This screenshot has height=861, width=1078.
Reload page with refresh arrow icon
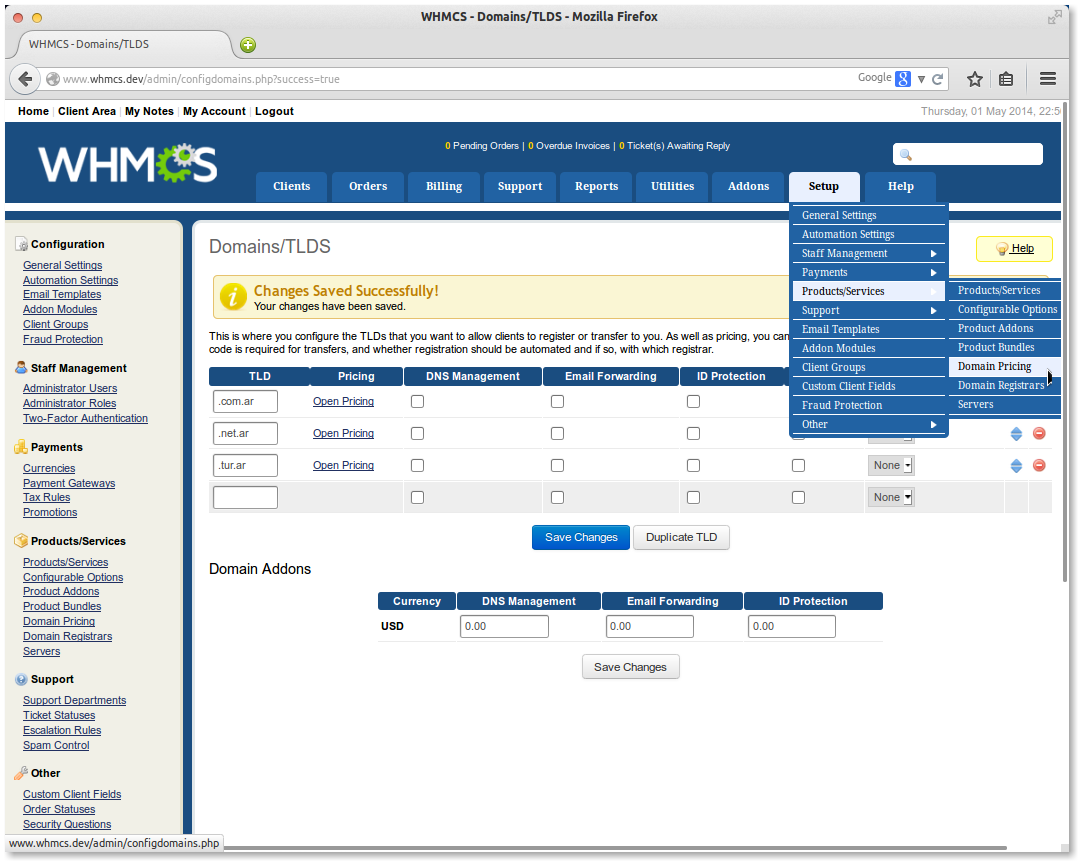[937, 79]
